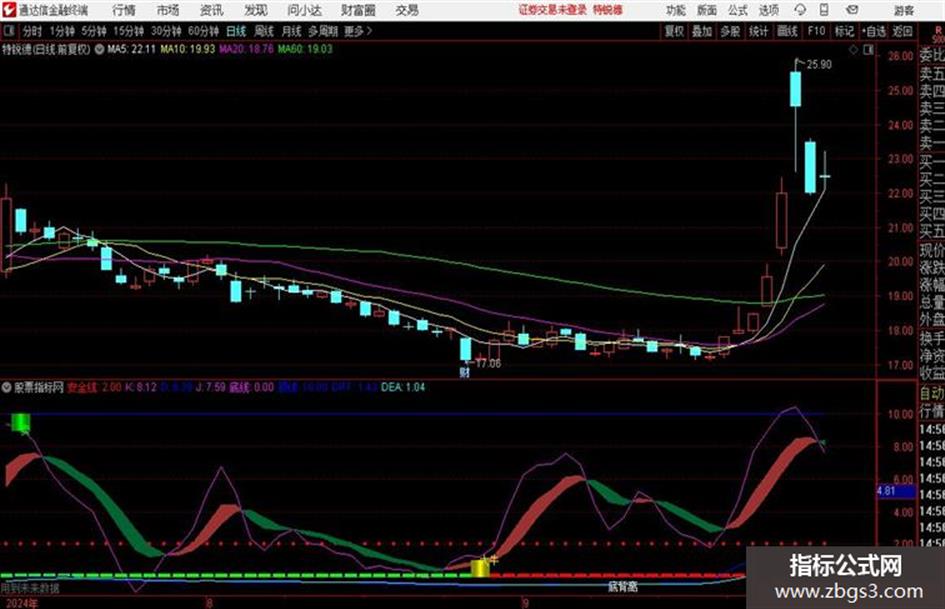Select the 周线 weekly period
Screen dimensions: 945x609
click(264, 31)
